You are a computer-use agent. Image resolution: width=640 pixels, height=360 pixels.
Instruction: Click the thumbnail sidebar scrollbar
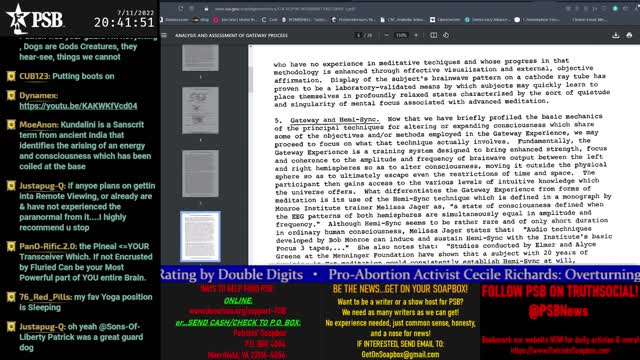250,80
